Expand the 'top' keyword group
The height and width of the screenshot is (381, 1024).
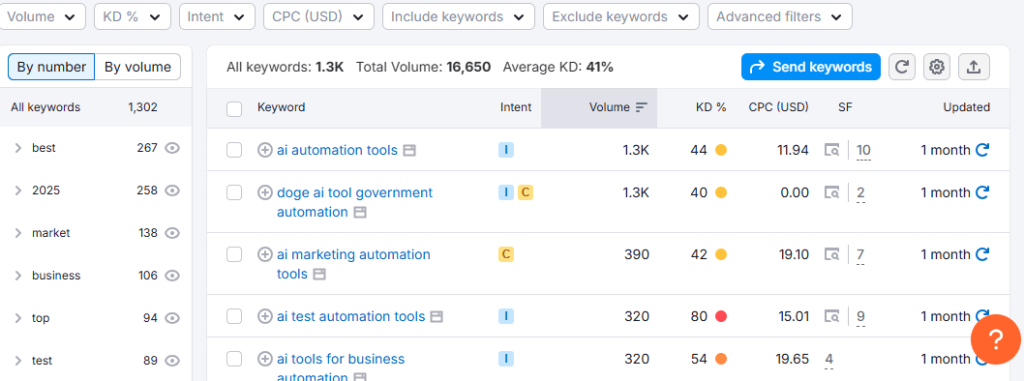(x=18, y=318)
